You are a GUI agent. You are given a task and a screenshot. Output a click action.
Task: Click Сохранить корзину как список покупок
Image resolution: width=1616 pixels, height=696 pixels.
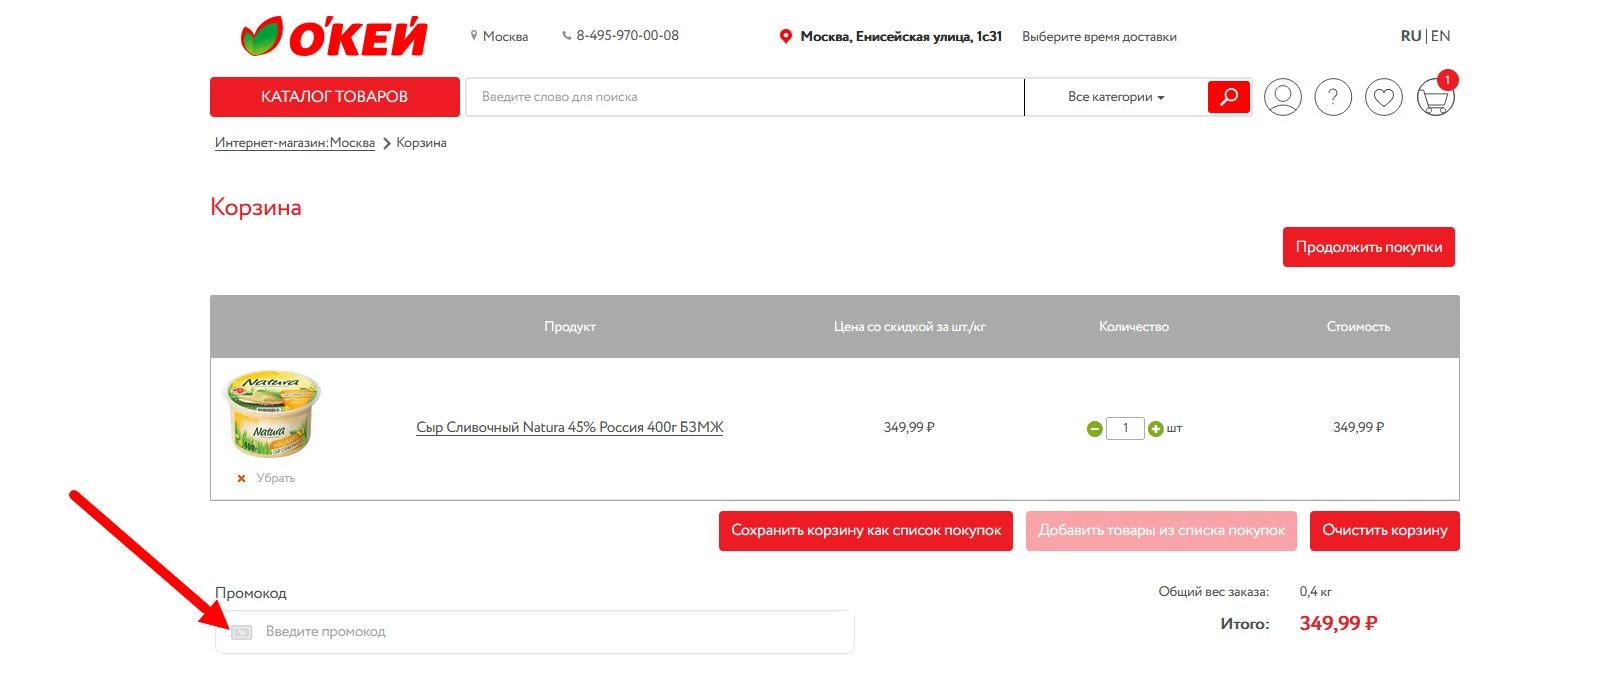pos(865,531)
